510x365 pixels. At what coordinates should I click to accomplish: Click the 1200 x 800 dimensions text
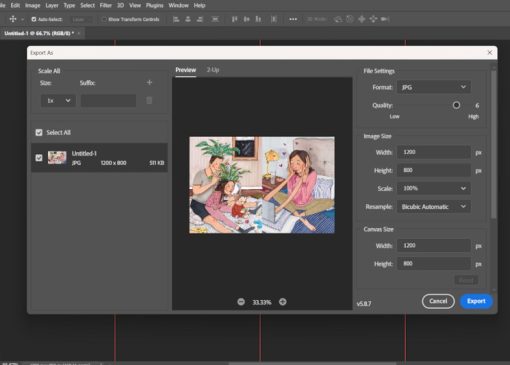coord(113,163)
